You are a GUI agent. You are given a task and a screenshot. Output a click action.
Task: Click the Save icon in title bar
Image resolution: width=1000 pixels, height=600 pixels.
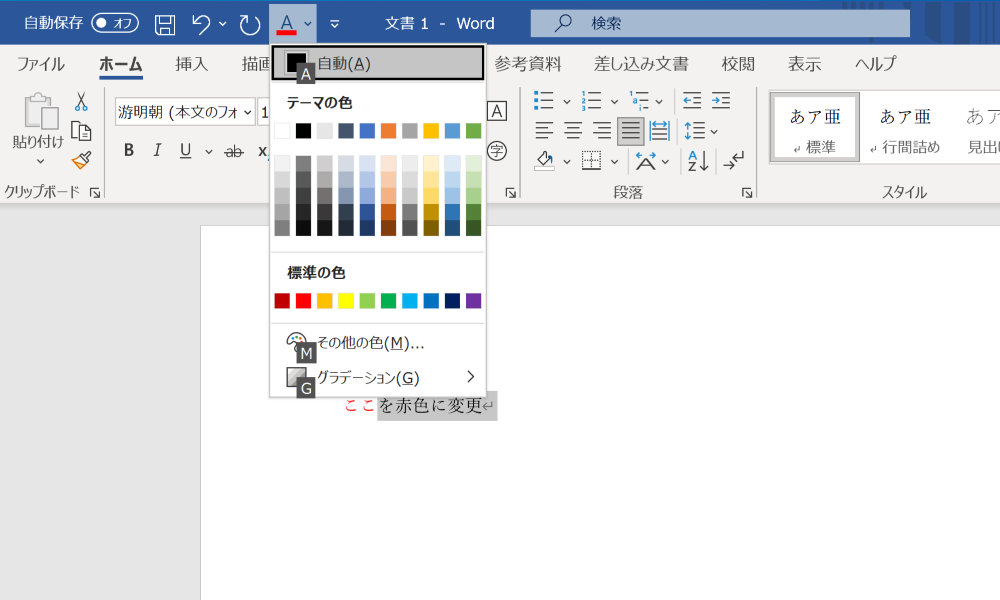pos(165,24)
